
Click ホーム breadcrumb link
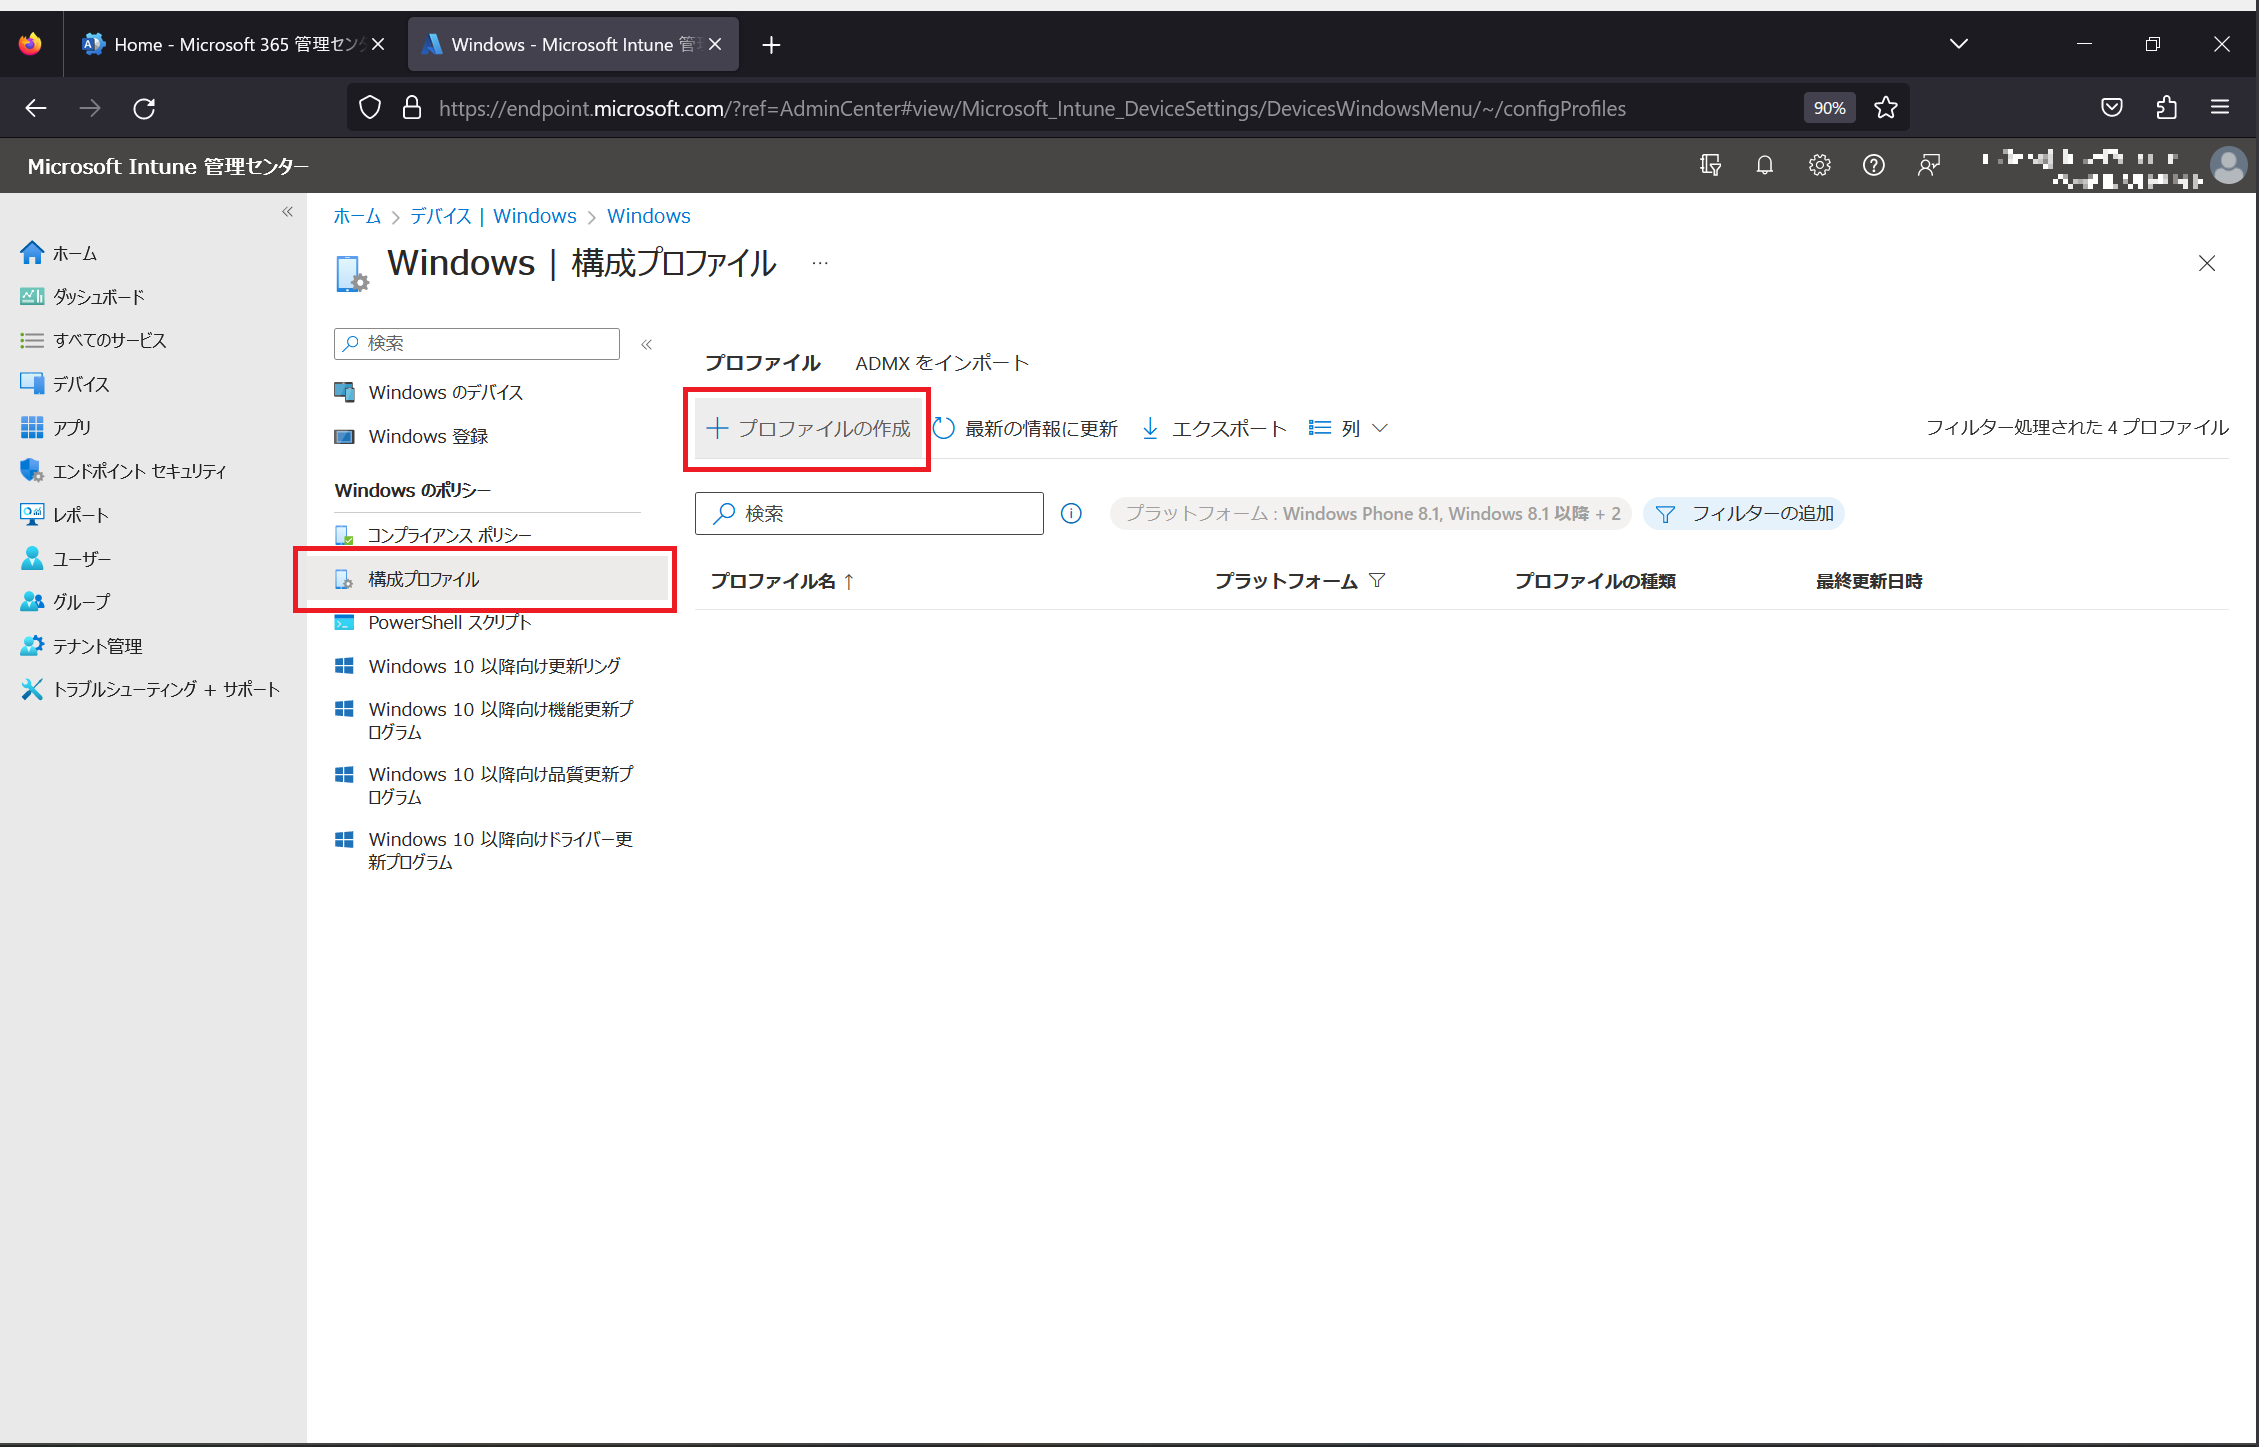(358, 217)
